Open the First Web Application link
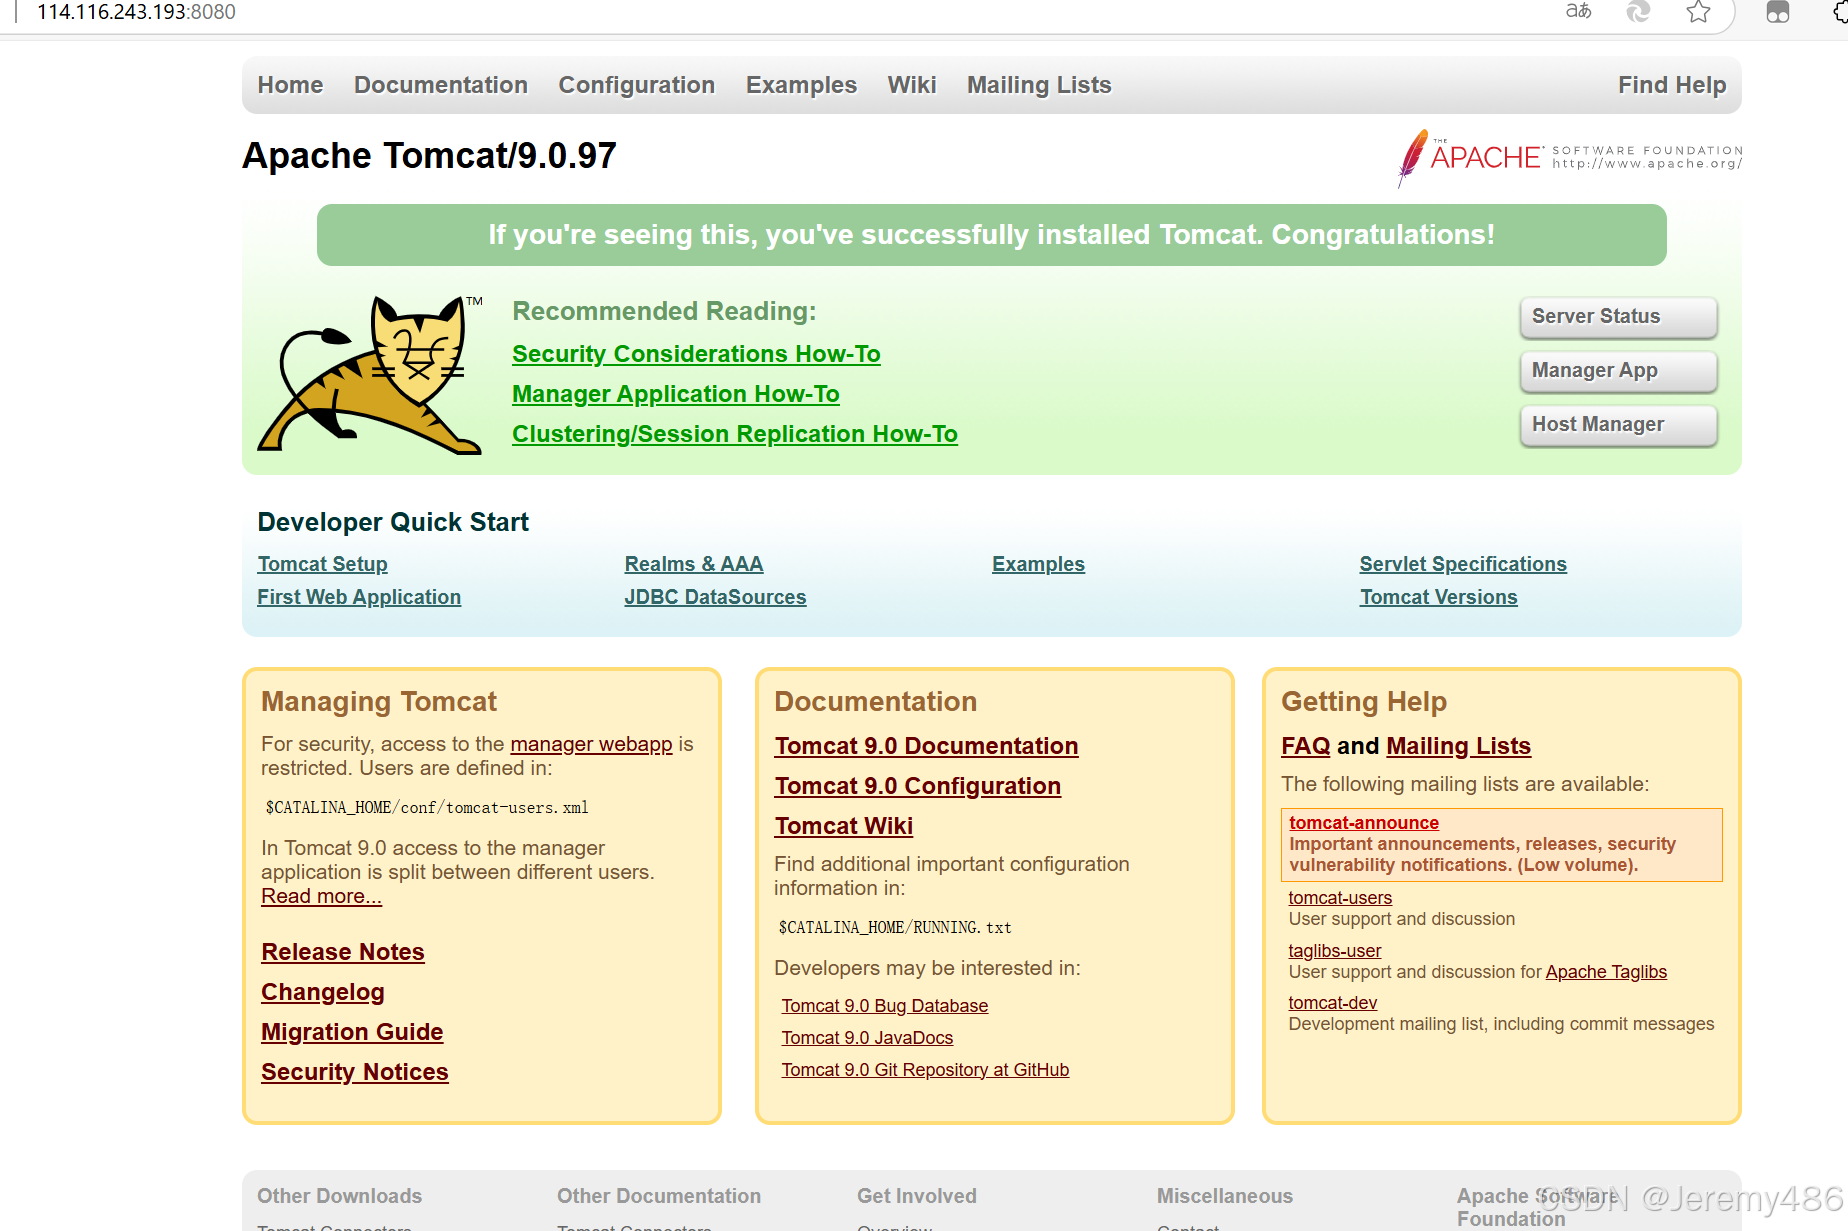1848x1231 pixels. click(x=359, y=597)
